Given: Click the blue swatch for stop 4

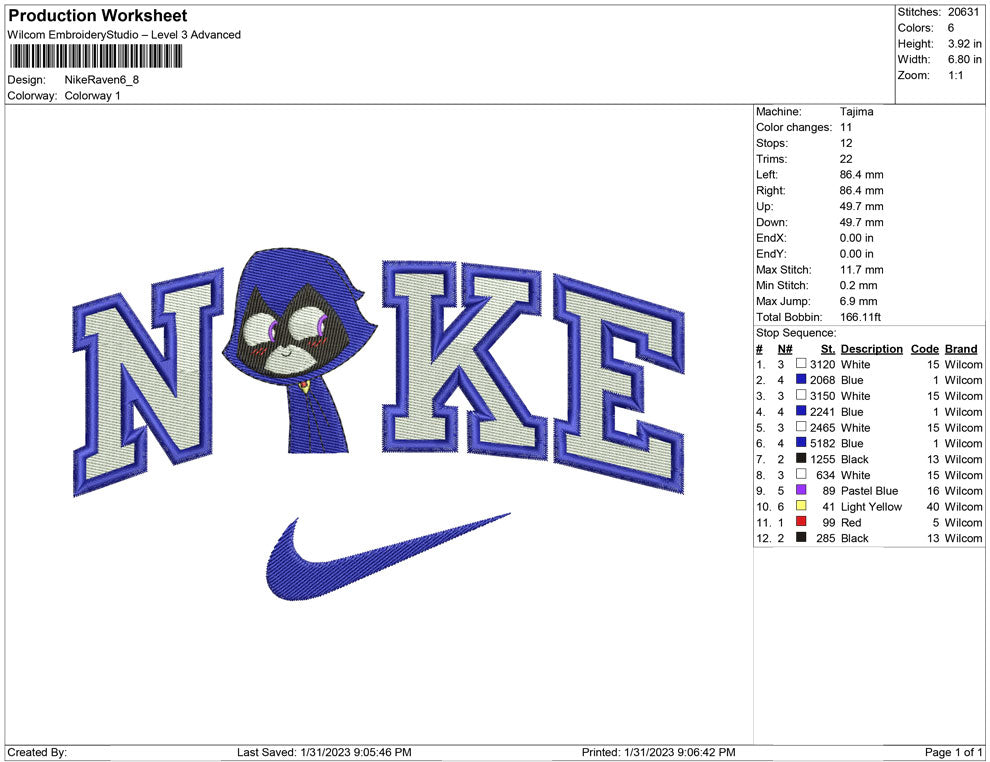Looking at the screenshot, I should tap(801, 411).
